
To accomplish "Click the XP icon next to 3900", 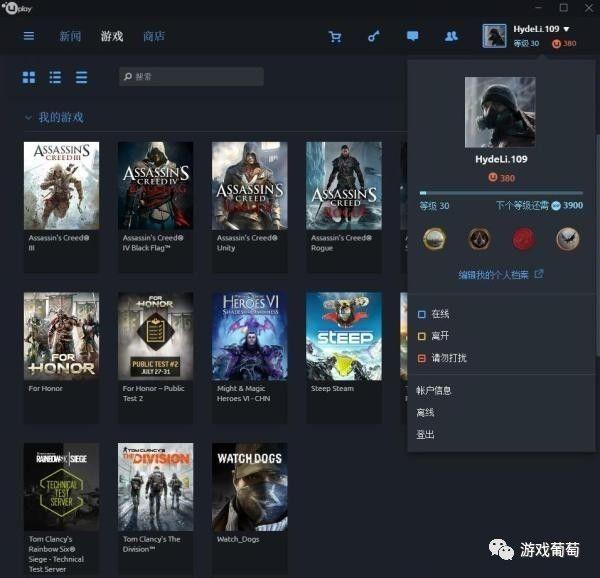I will click(556, 206).
